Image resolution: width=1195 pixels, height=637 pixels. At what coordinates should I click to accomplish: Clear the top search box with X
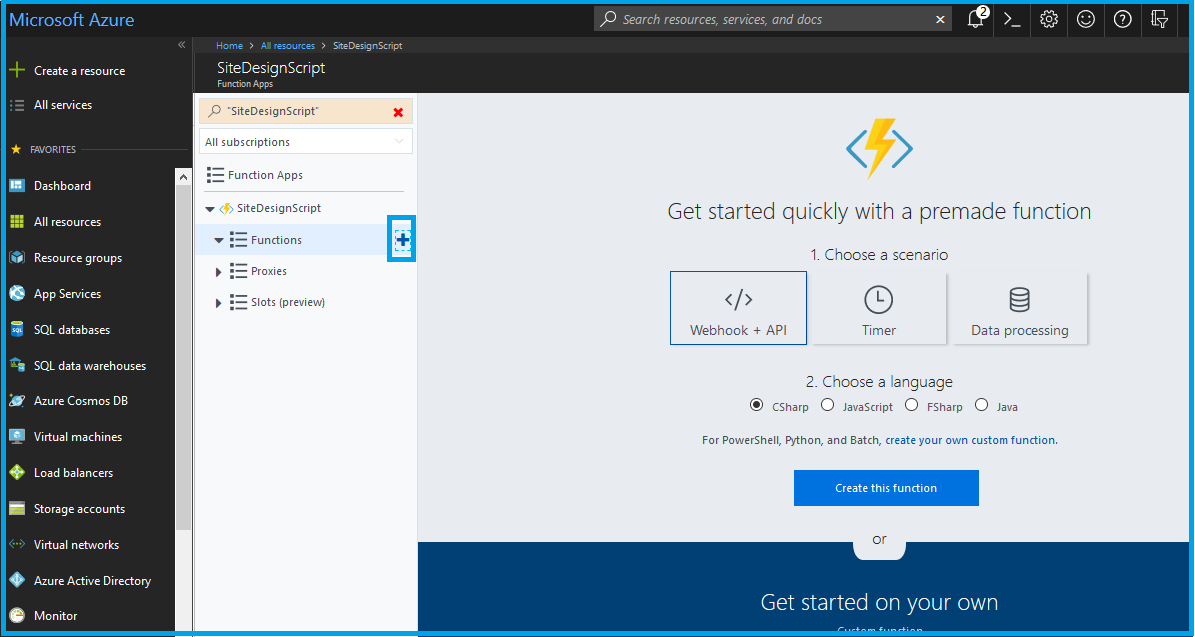pos(940,20)
